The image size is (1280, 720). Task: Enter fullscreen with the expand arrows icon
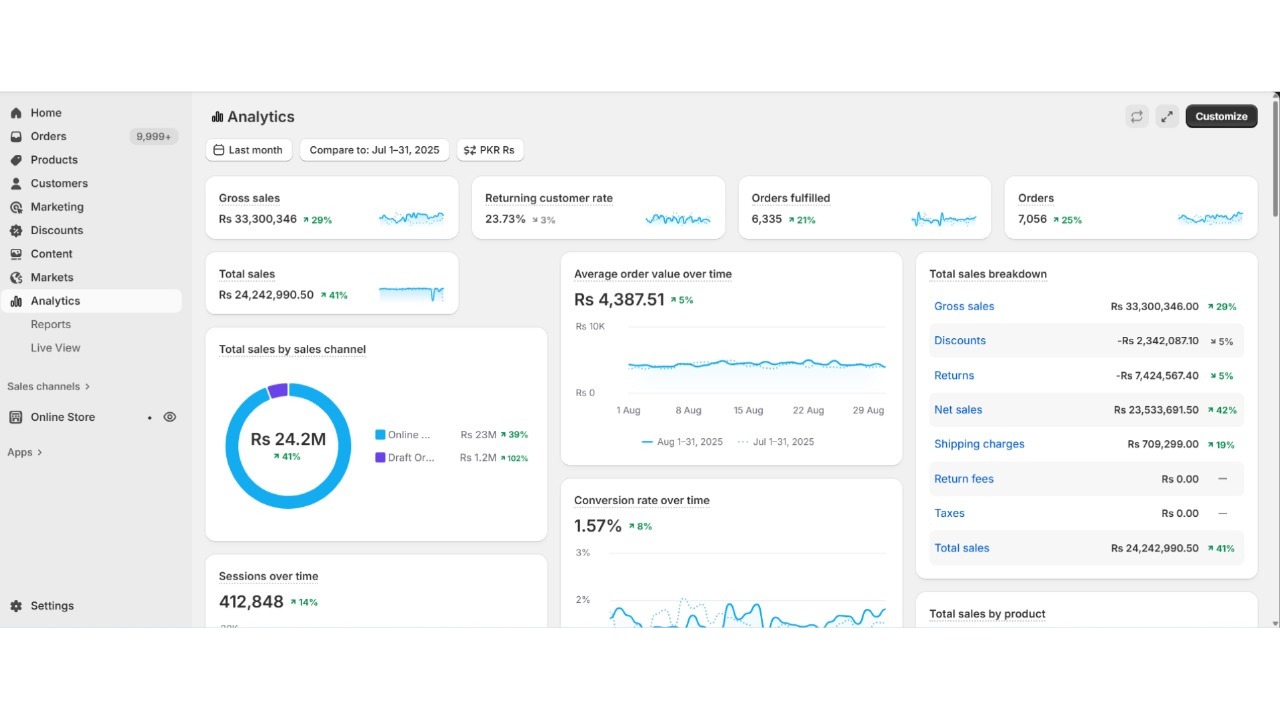(1167, 117)
